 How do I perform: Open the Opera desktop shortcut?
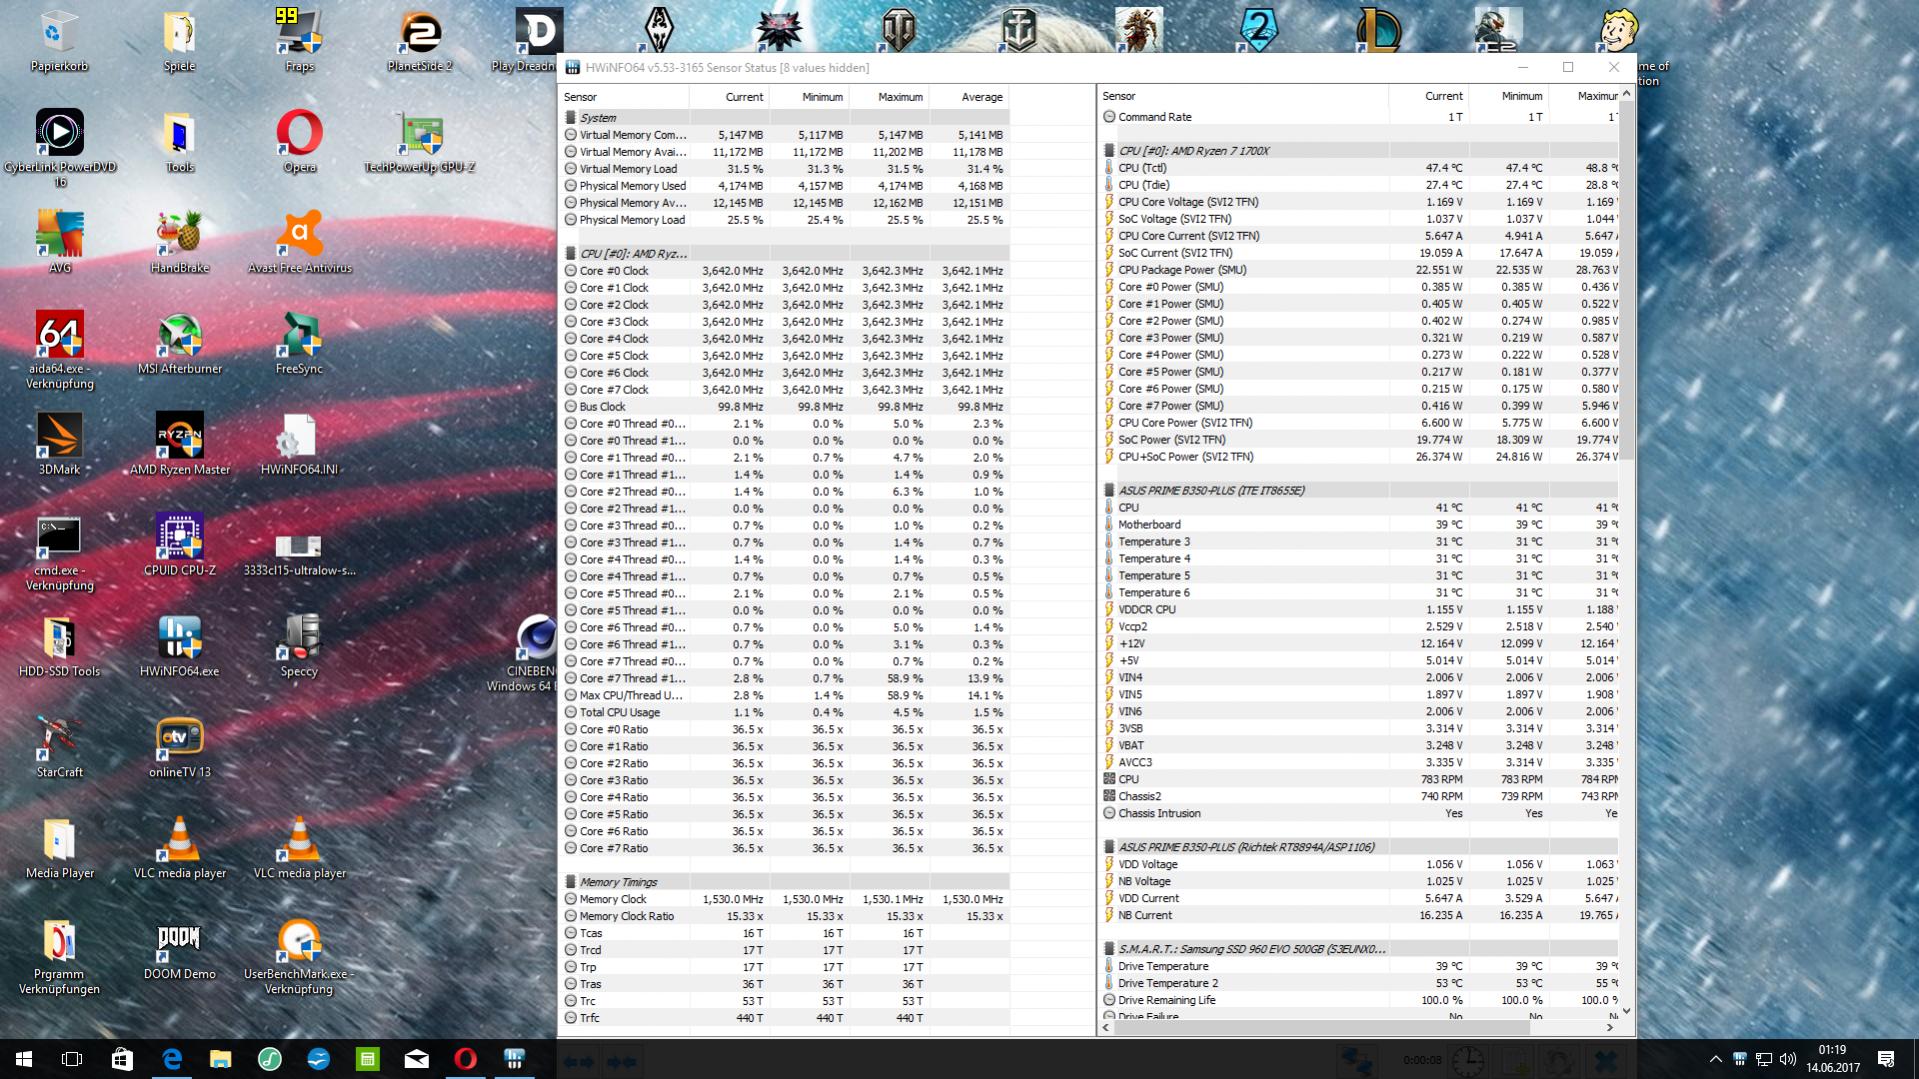click(x=299, y=142)
